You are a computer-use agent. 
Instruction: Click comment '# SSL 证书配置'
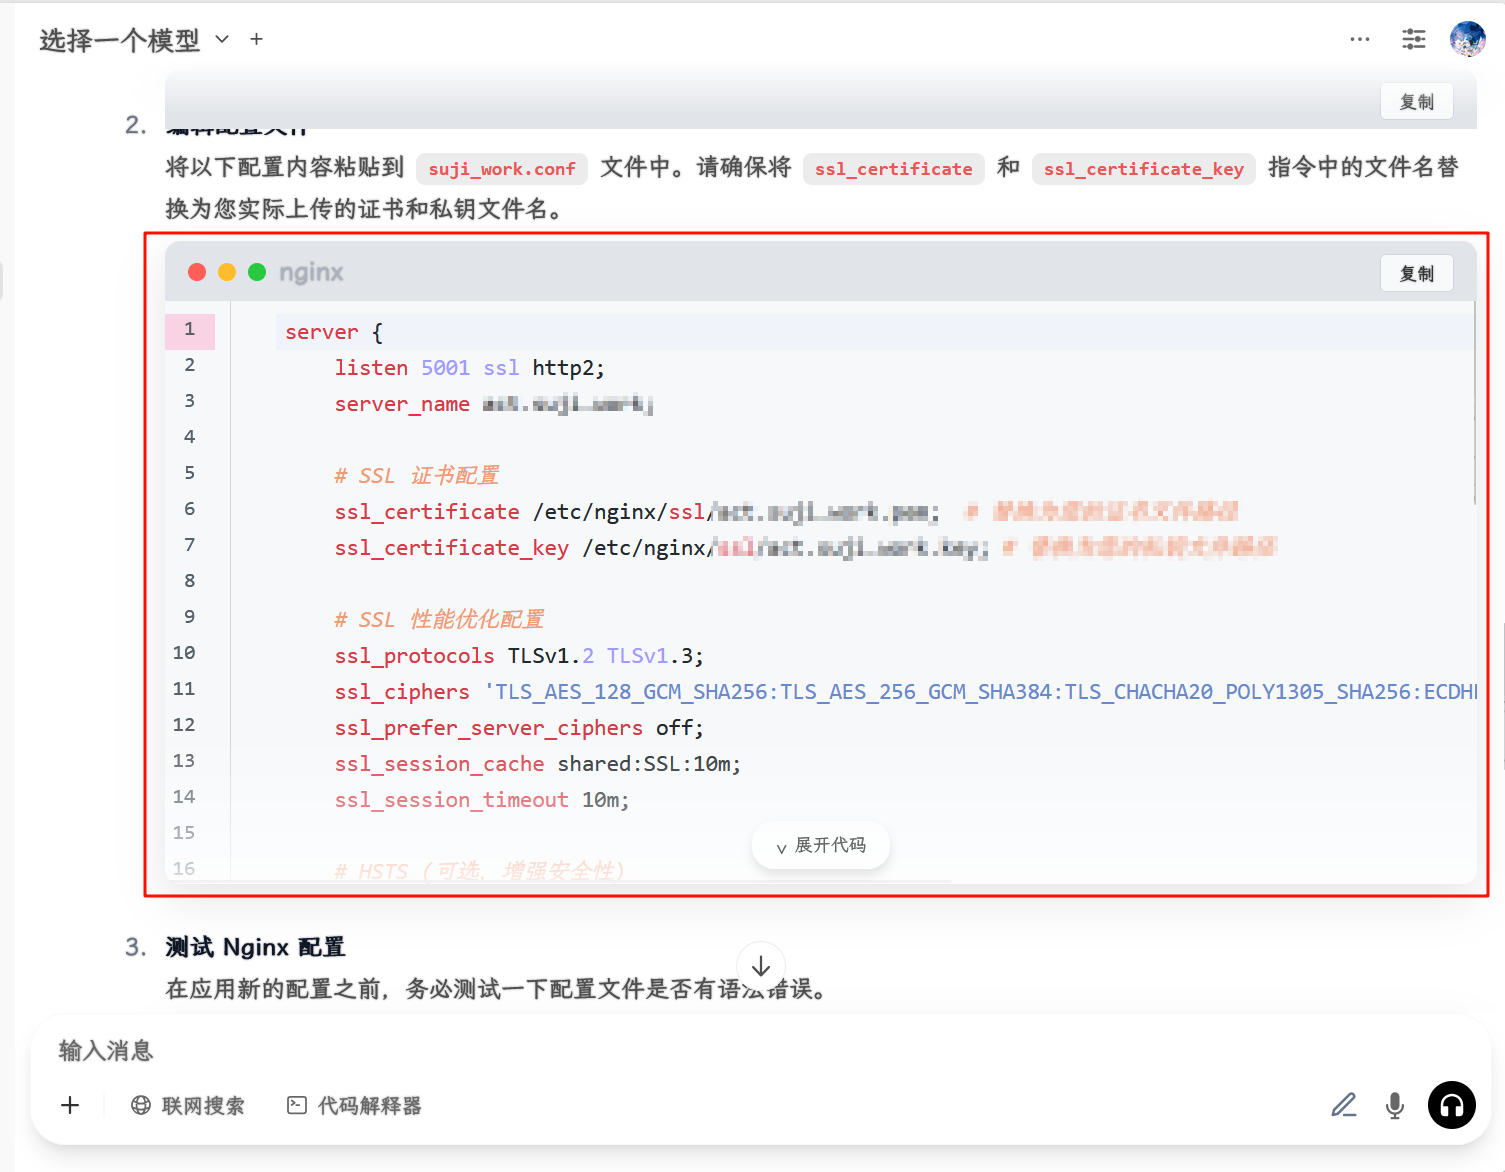tap(416, 476)
